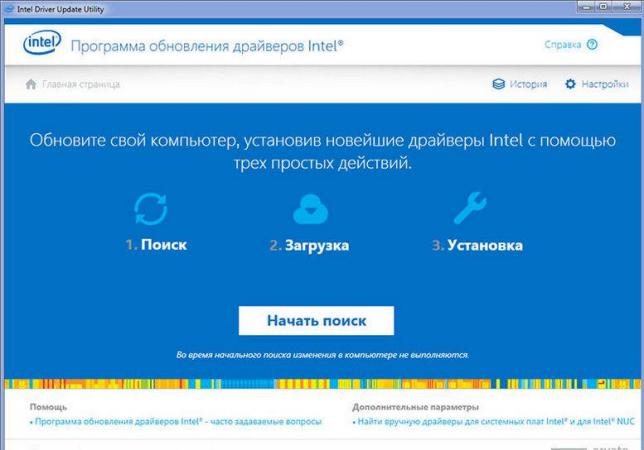Open the manual driver search link for Intel NUC
This screenshot has width=644, height=450.
[x=496, y=421]
